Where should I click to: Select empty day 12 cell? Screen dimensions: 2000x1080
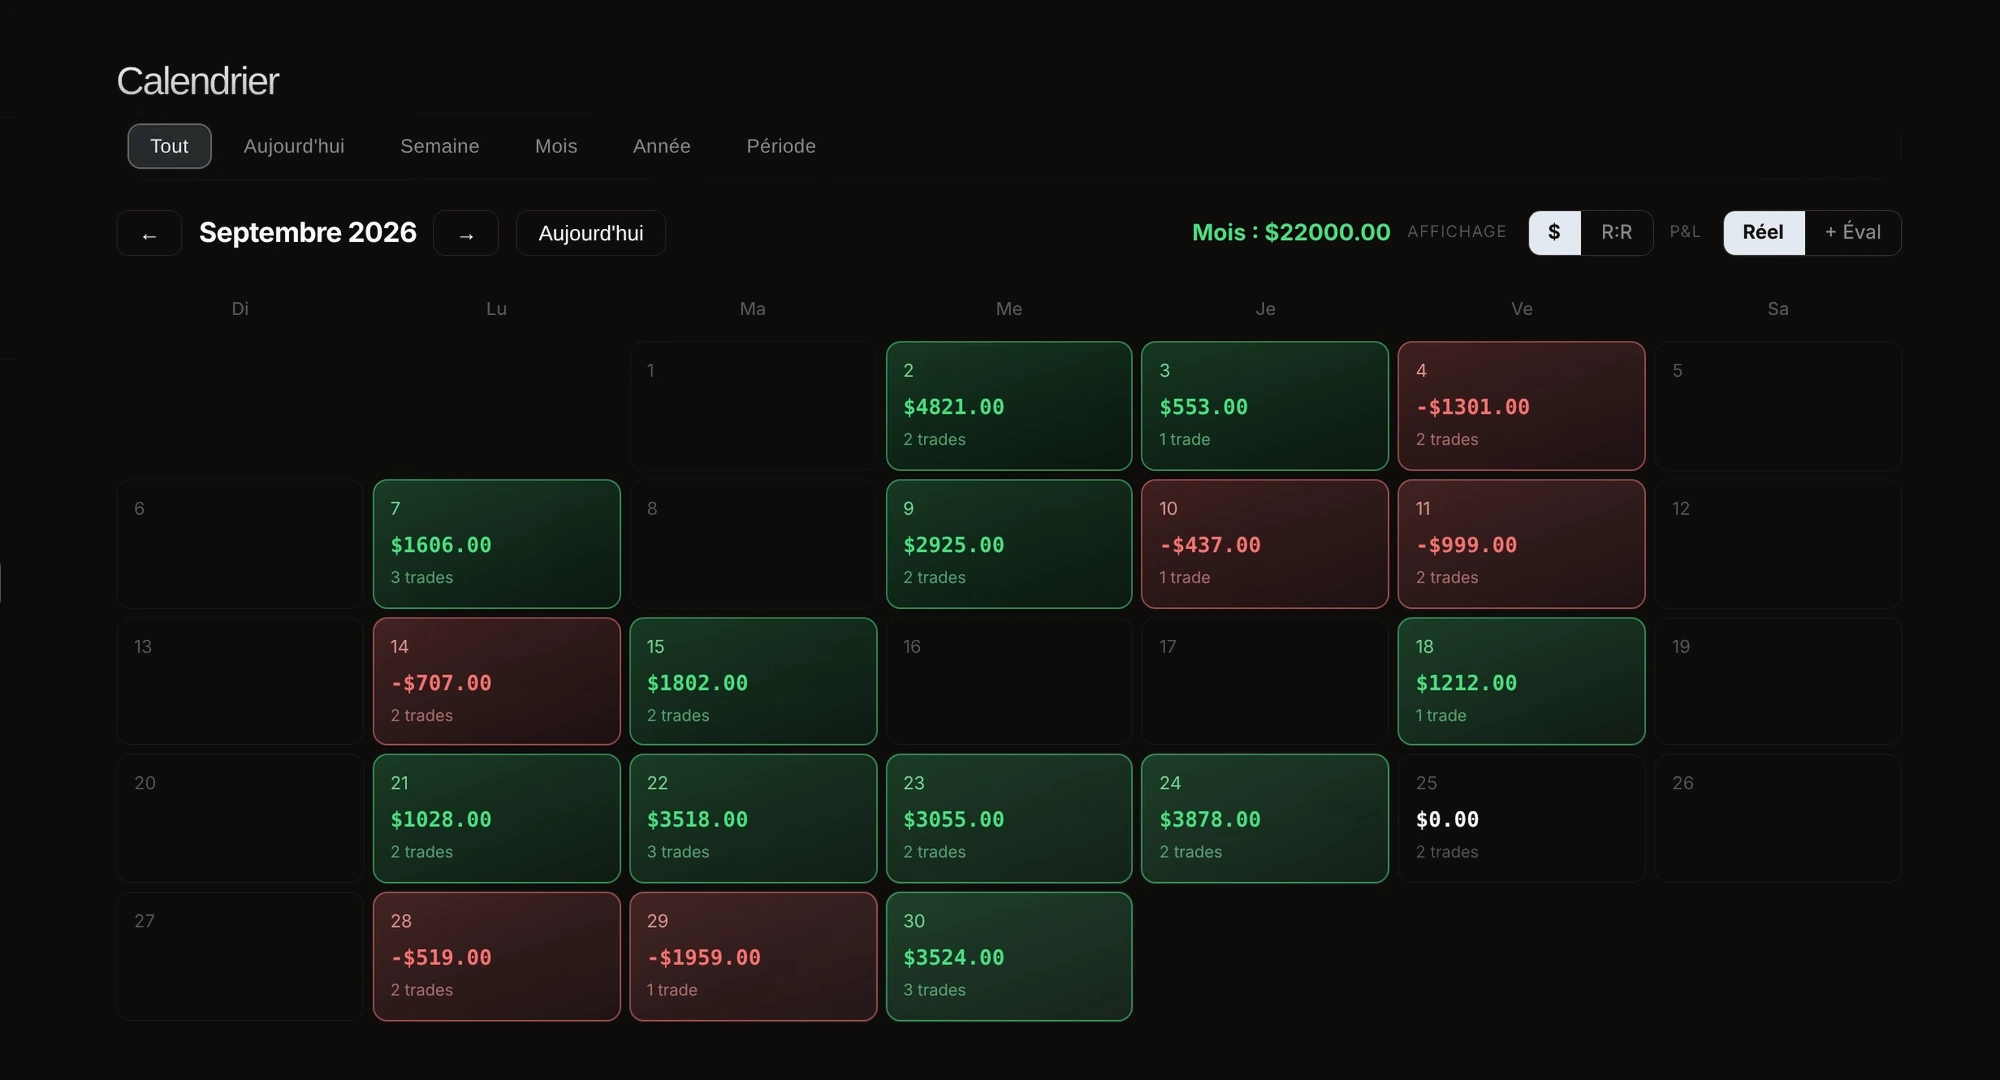coord(1778,544)
